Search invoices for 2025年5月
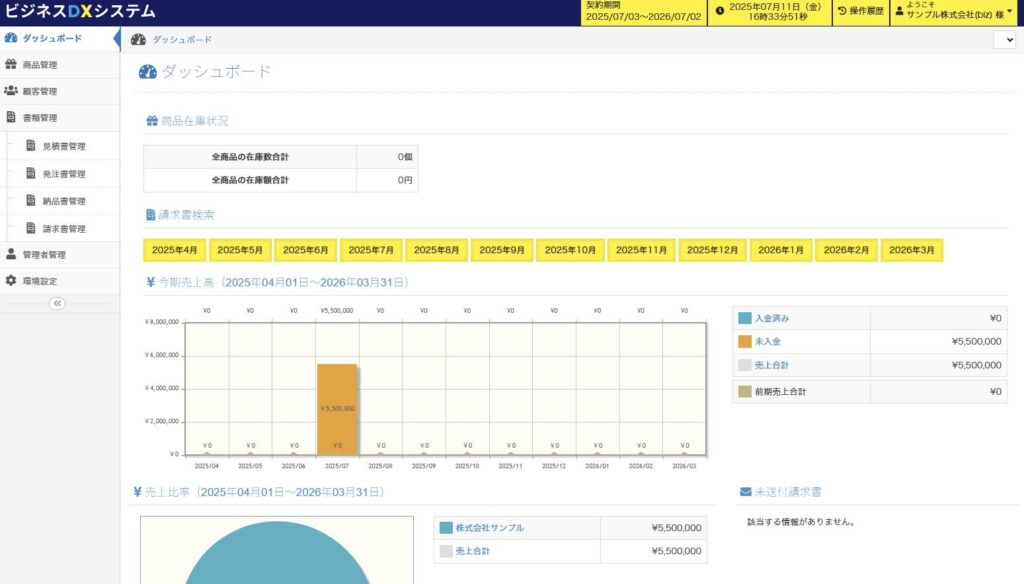Viewport: 1024px width, 584px height. coord(240,250)
